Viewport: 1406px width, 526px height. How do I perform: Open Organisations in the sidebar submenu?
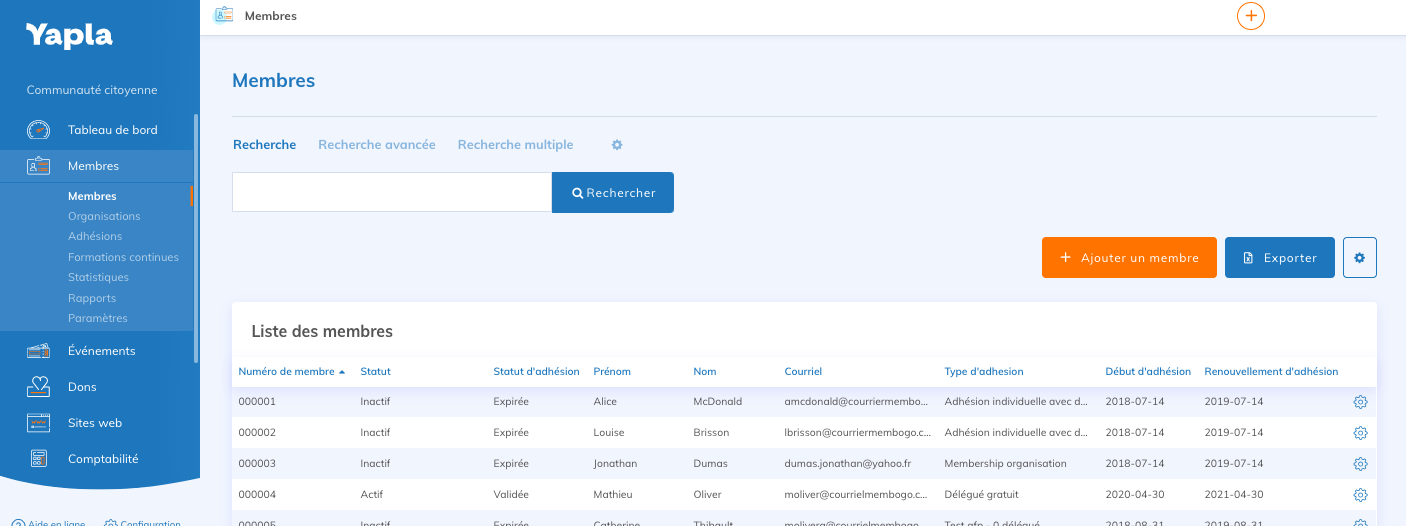pyautogui.click(x=104, y=216)
